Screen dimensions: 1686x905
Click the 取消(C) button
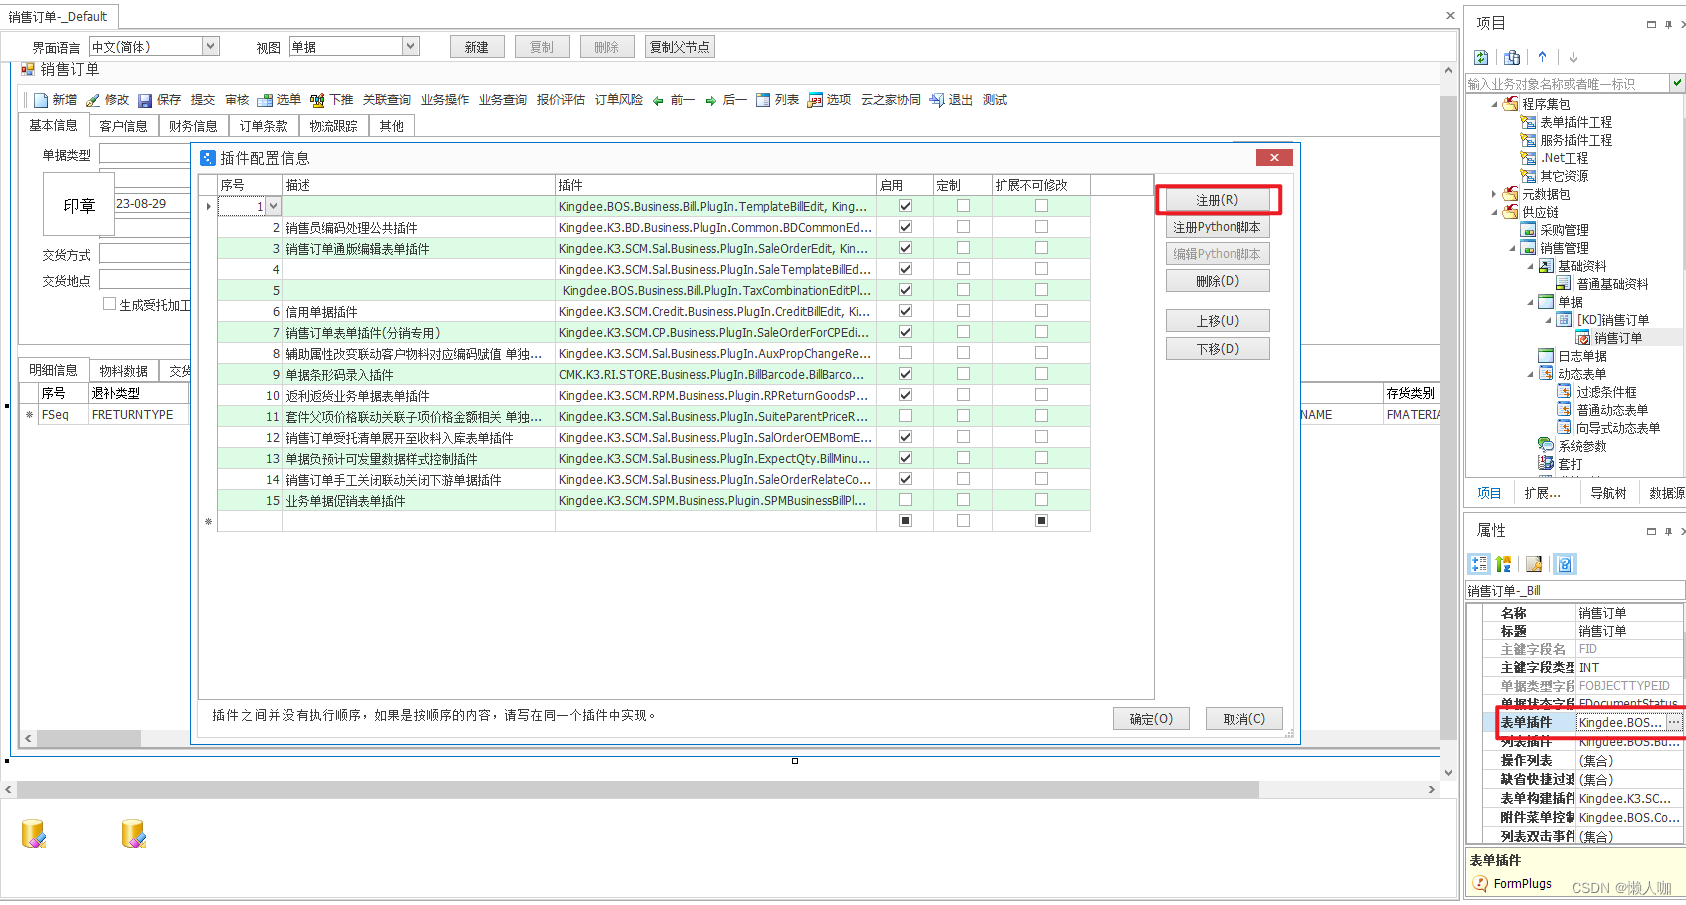1244,719
